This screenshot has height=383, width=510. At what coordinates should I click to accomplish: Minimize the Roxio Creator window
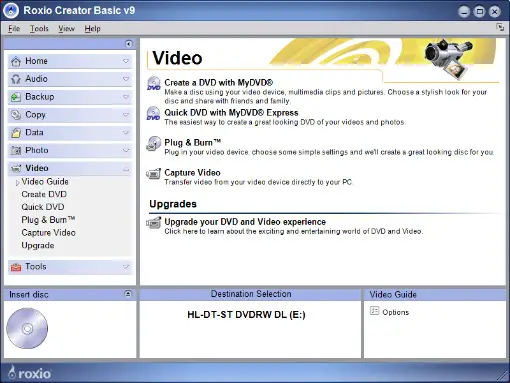point(464,12)
